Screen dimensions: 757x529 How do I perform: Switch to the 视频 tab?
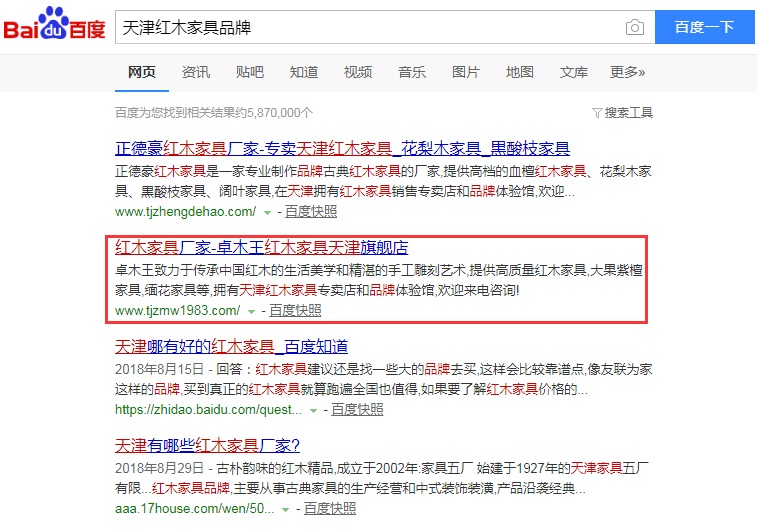[x=358, y=72]
